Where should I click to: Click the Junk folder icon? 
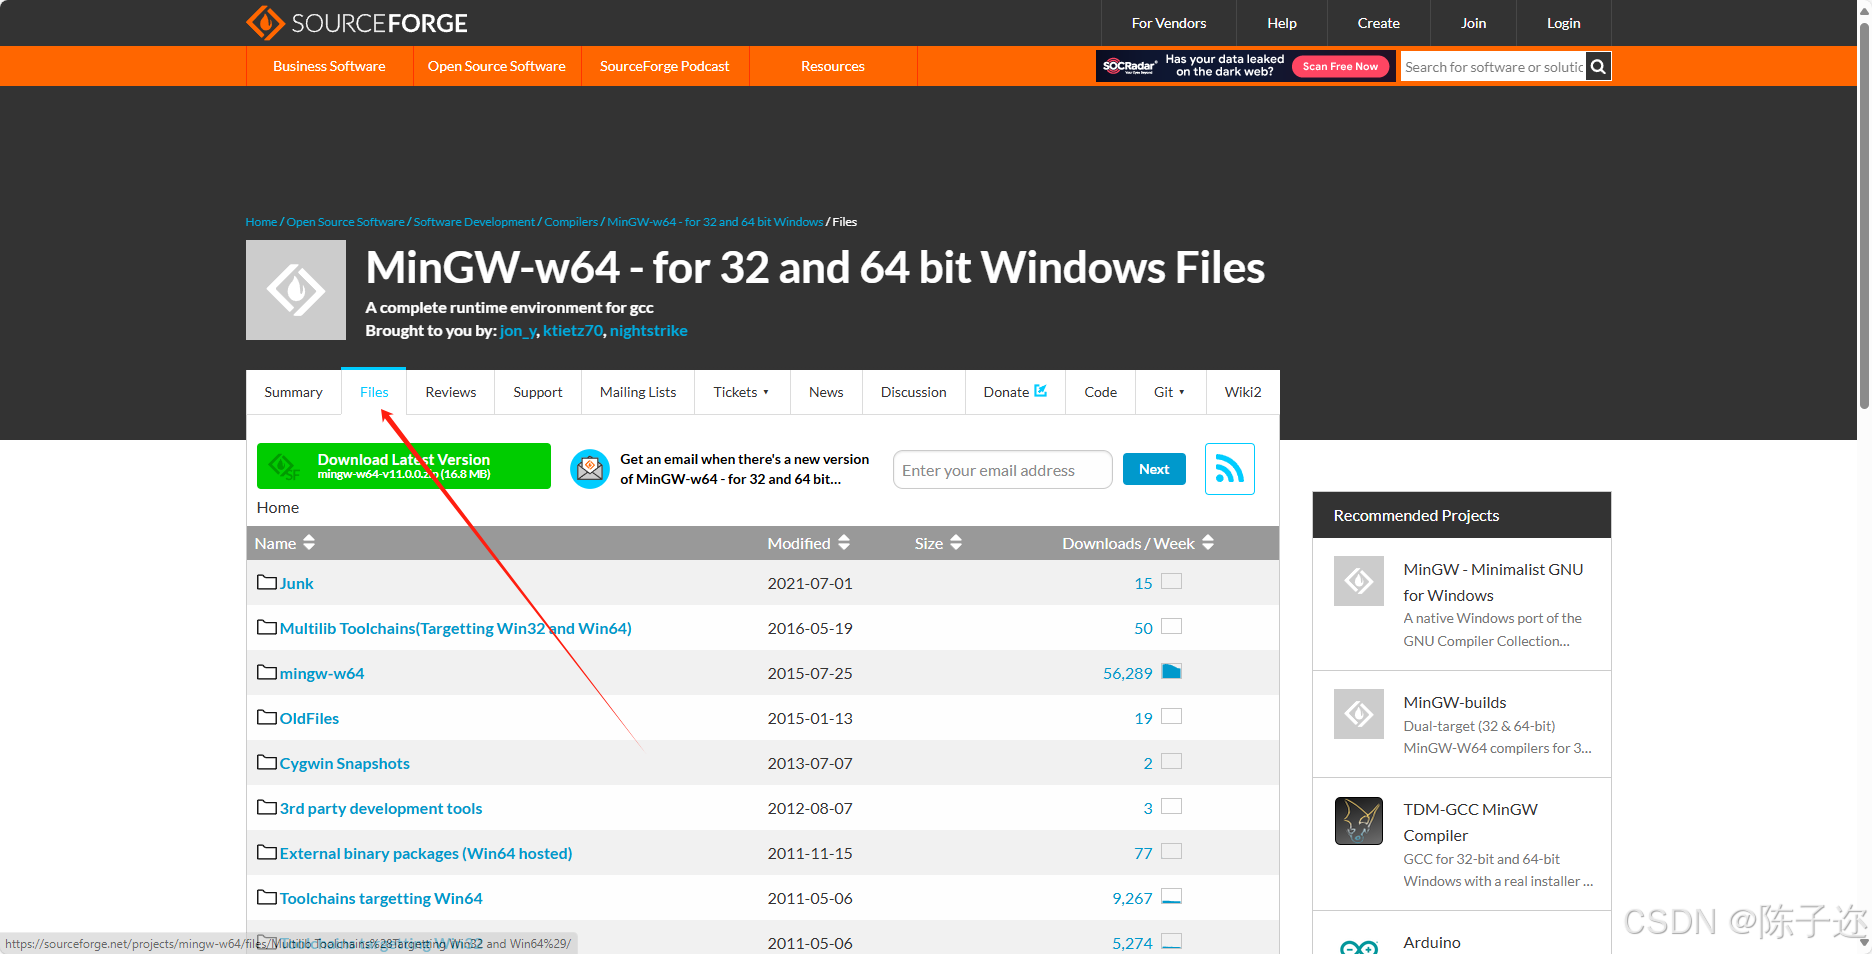[x=267, y=582]
